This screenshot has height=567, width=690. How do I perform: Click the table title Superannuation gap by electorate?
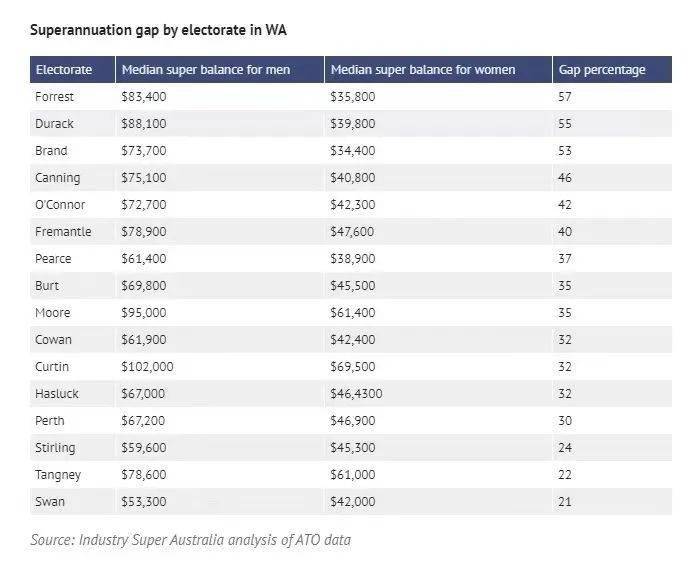click(158, 30)
